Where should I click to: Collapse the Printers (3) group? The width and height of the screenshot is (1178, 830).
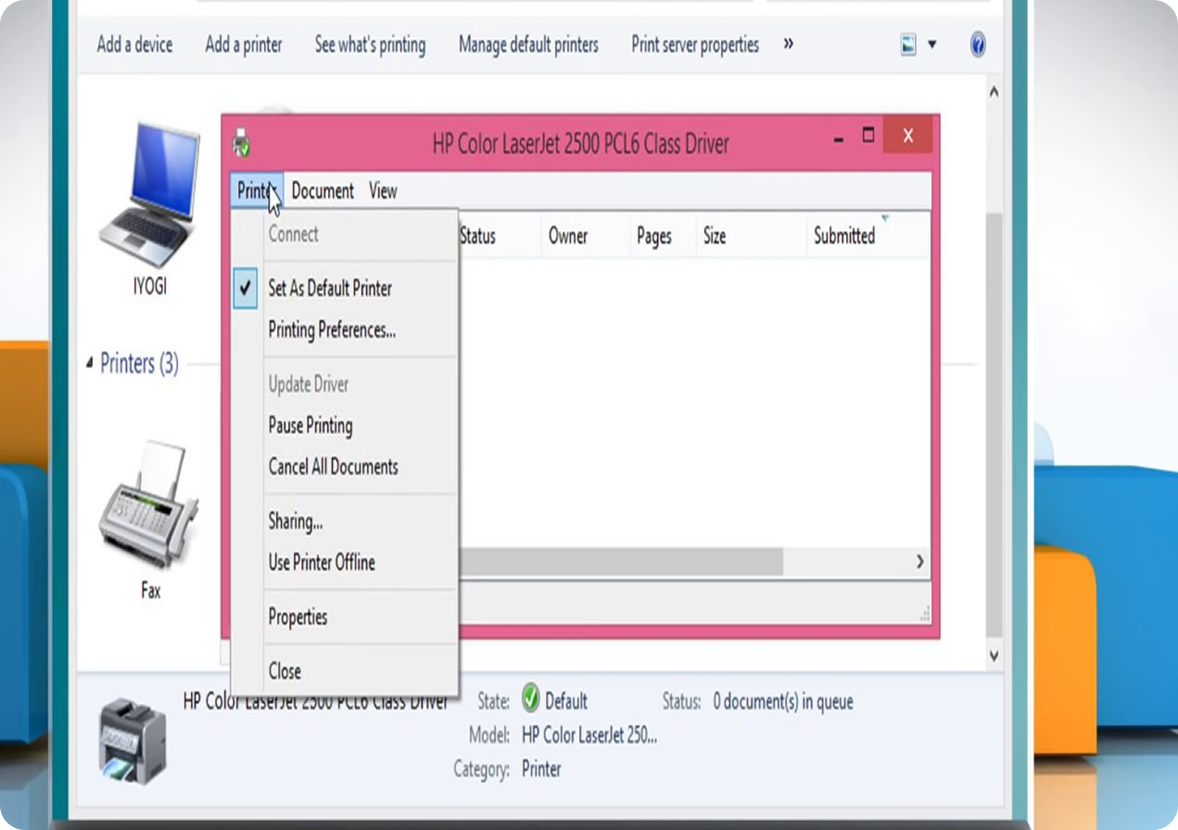coord(89,363)
